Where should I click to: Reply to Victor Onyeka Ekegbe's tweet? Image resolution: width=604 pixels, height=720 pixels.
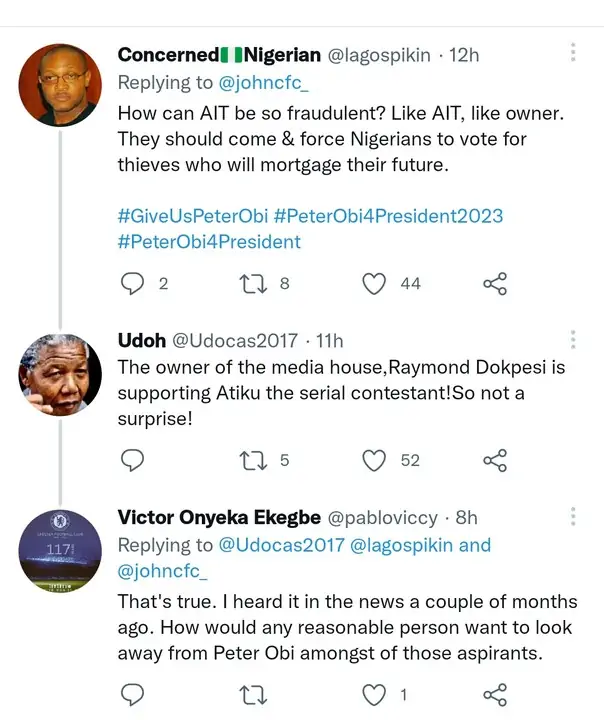[133, 694]
